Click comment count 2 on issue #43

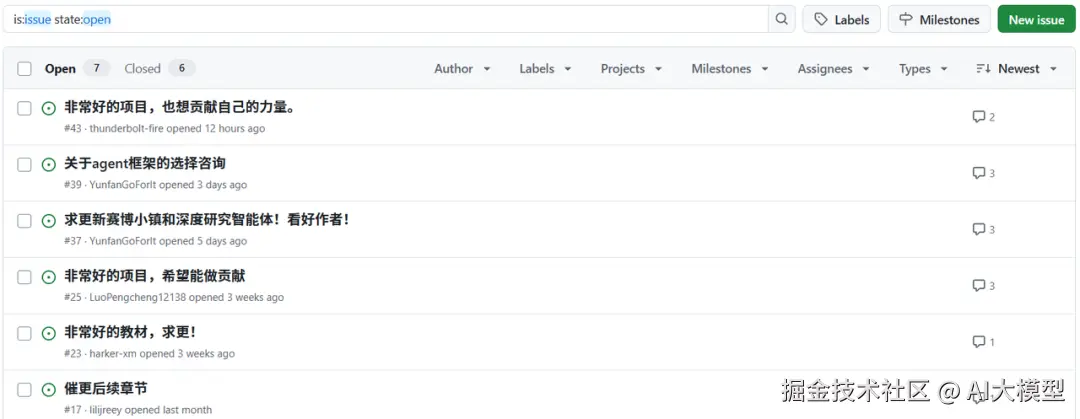992,117
